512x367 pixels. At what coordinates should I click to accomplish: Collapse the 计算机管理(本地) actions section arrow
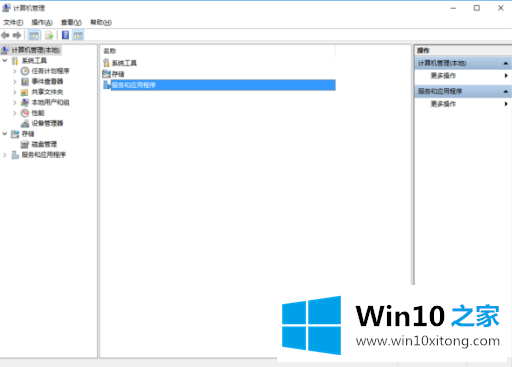pyautogui.click(x=506, y=63)
